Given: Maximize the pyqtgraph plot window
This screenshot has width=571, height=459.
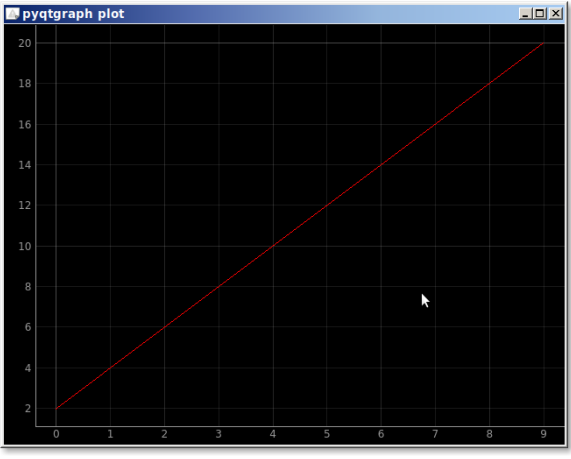Looking at the screenshot, I should click(x=540, y=14).
